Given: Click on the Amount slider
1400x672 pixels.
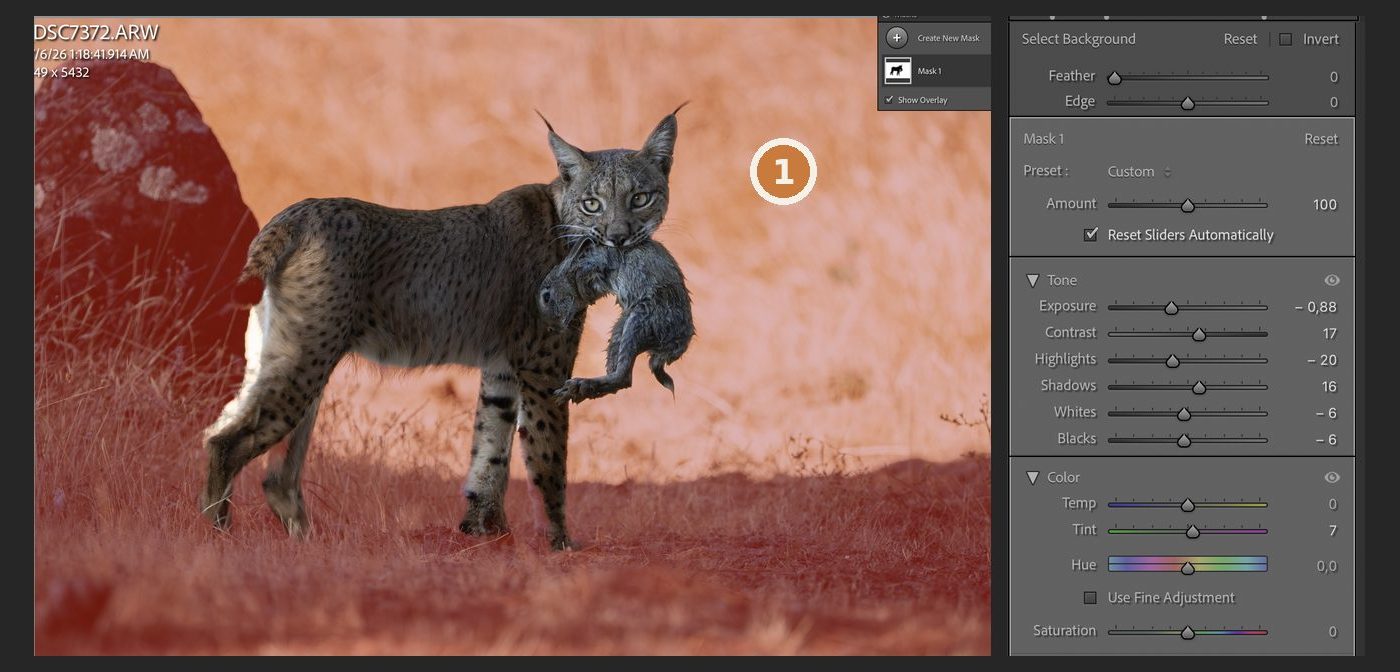Looking at the screenshot, I should click(x=1187, y=205).
